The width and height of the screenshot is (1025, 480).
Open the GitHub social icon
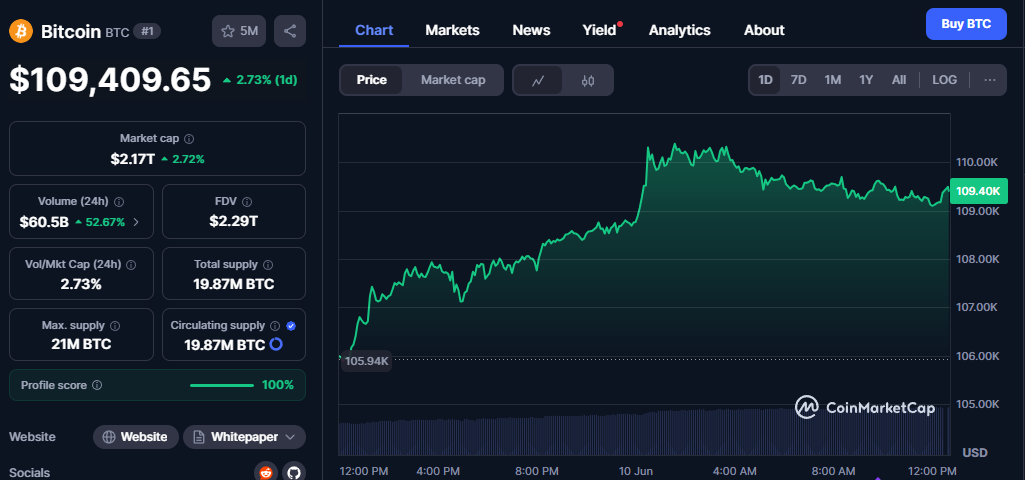tap(294, 473)
